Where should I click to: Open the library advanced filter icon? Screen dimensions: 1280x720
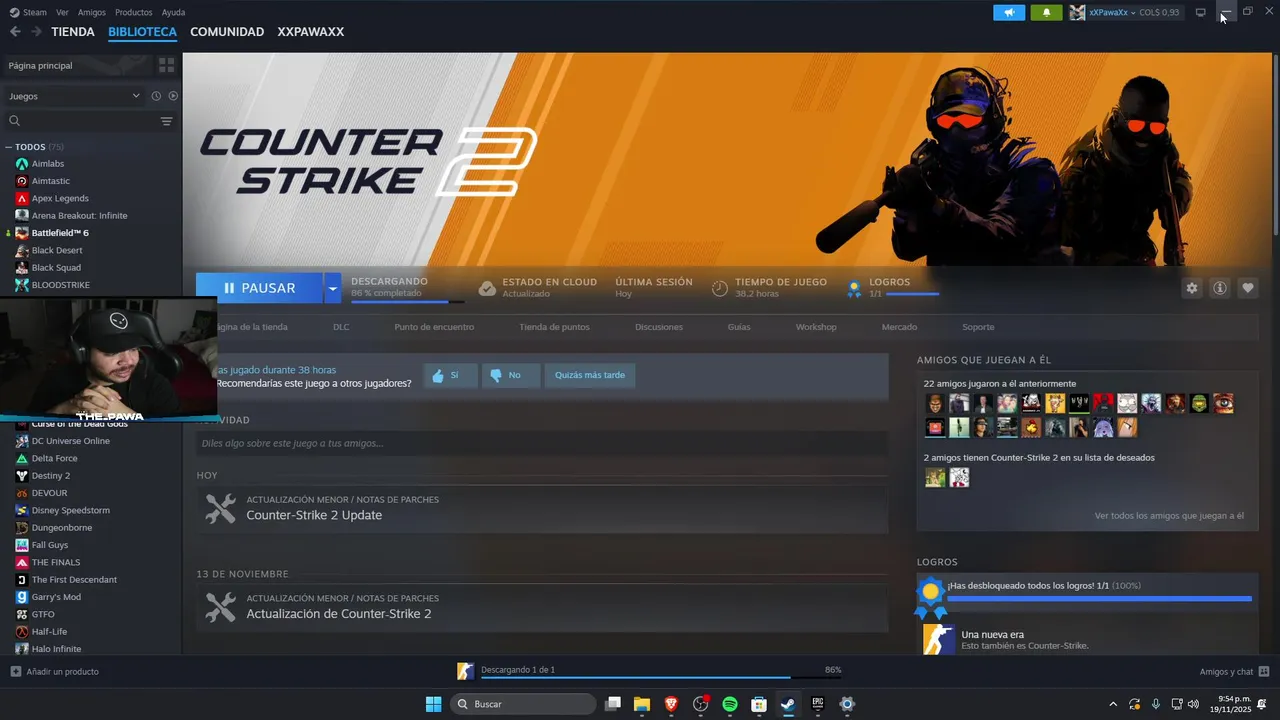click(166, 121)
